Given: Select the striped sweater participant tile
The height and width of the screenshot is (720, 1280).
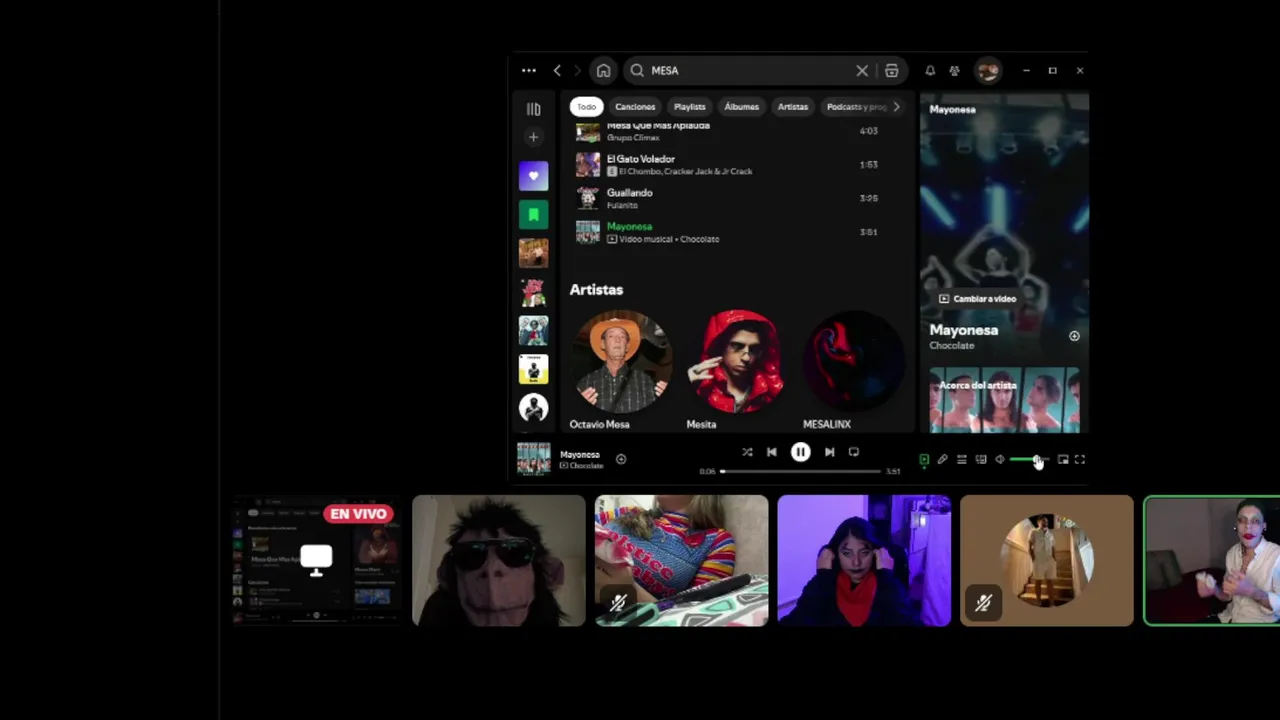Looking at the screenshot, I should pyautogui.click(x=682, y=561).
